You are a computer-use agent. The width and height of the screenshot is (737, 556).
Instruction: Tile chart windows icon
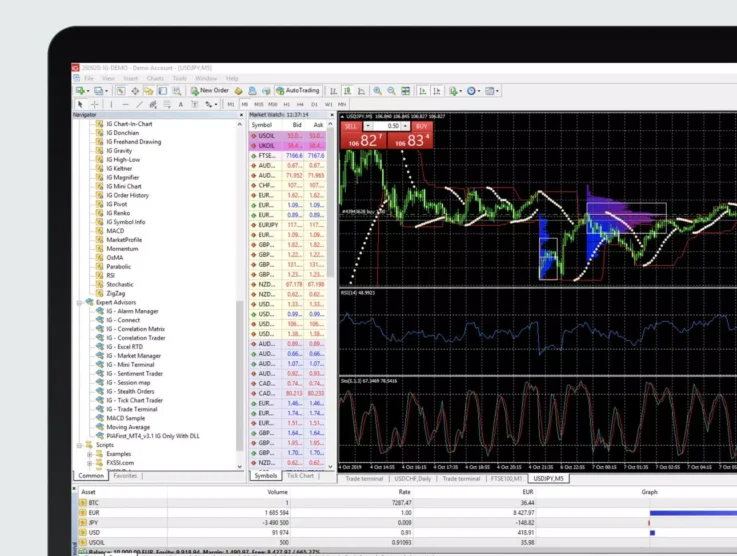click(405, 91)
